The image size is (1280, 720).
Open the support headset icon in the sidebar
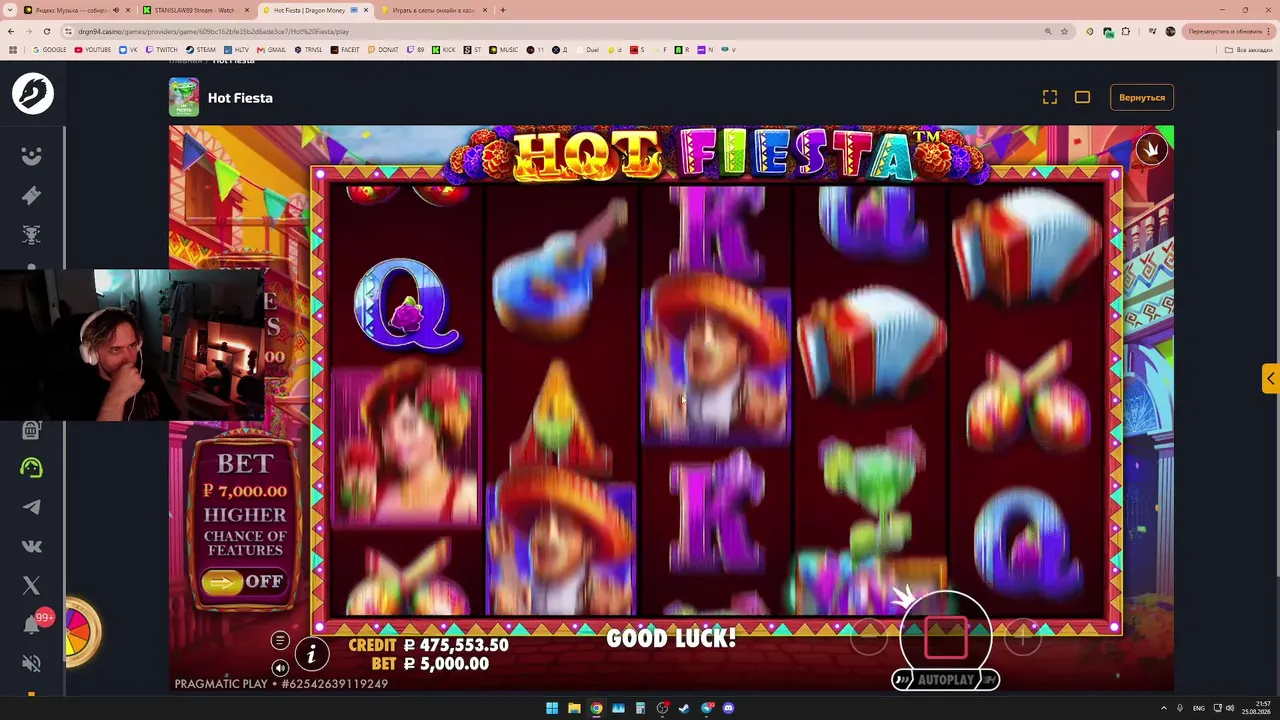point(32,468)
